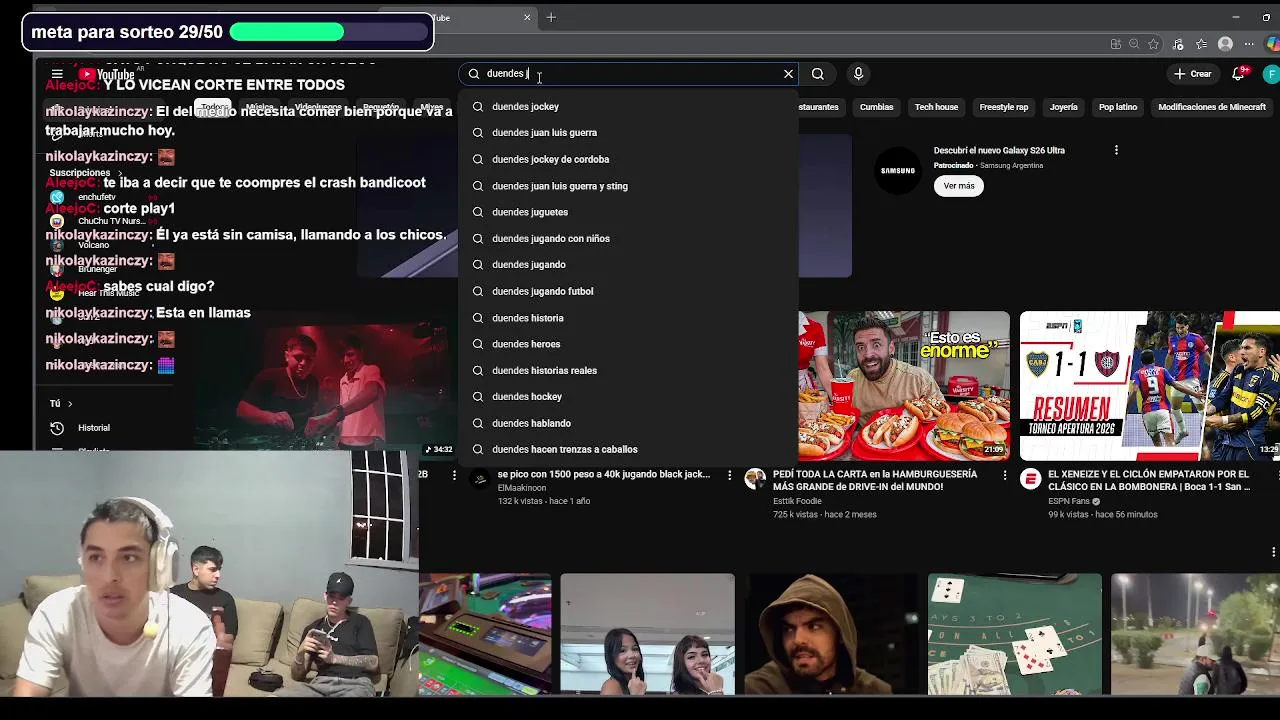Filter by the Tech house chip
1280x720 pixels.
936,107
